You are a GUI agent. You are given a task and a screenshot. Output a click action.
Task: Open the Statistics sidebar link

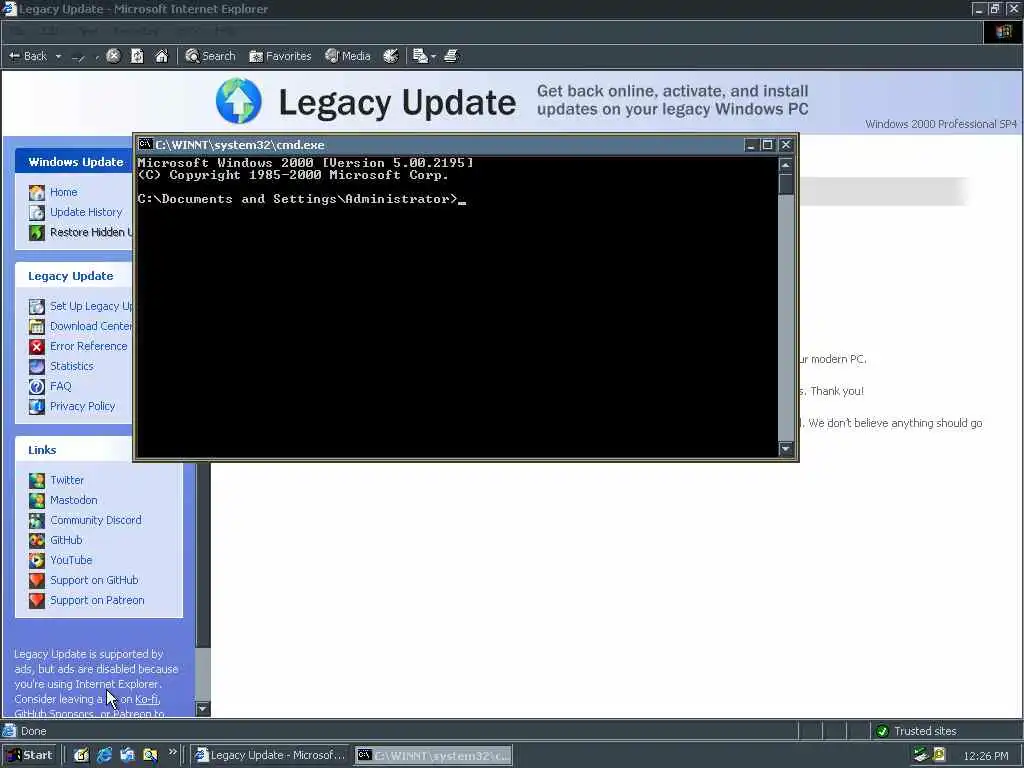coord(72,366)
